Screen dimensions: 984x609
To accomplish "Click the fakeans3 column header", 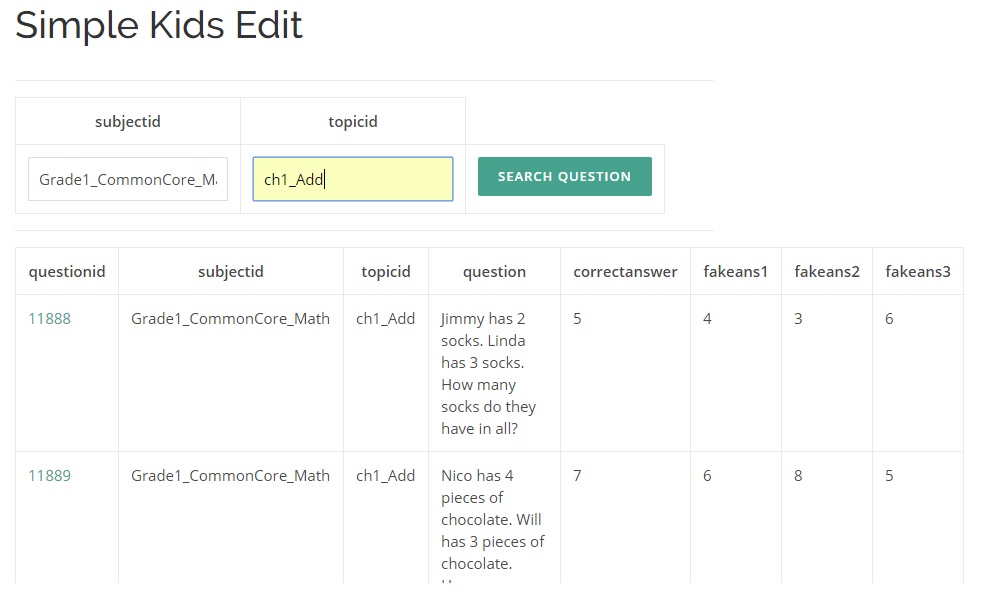I will click(917, 272).
